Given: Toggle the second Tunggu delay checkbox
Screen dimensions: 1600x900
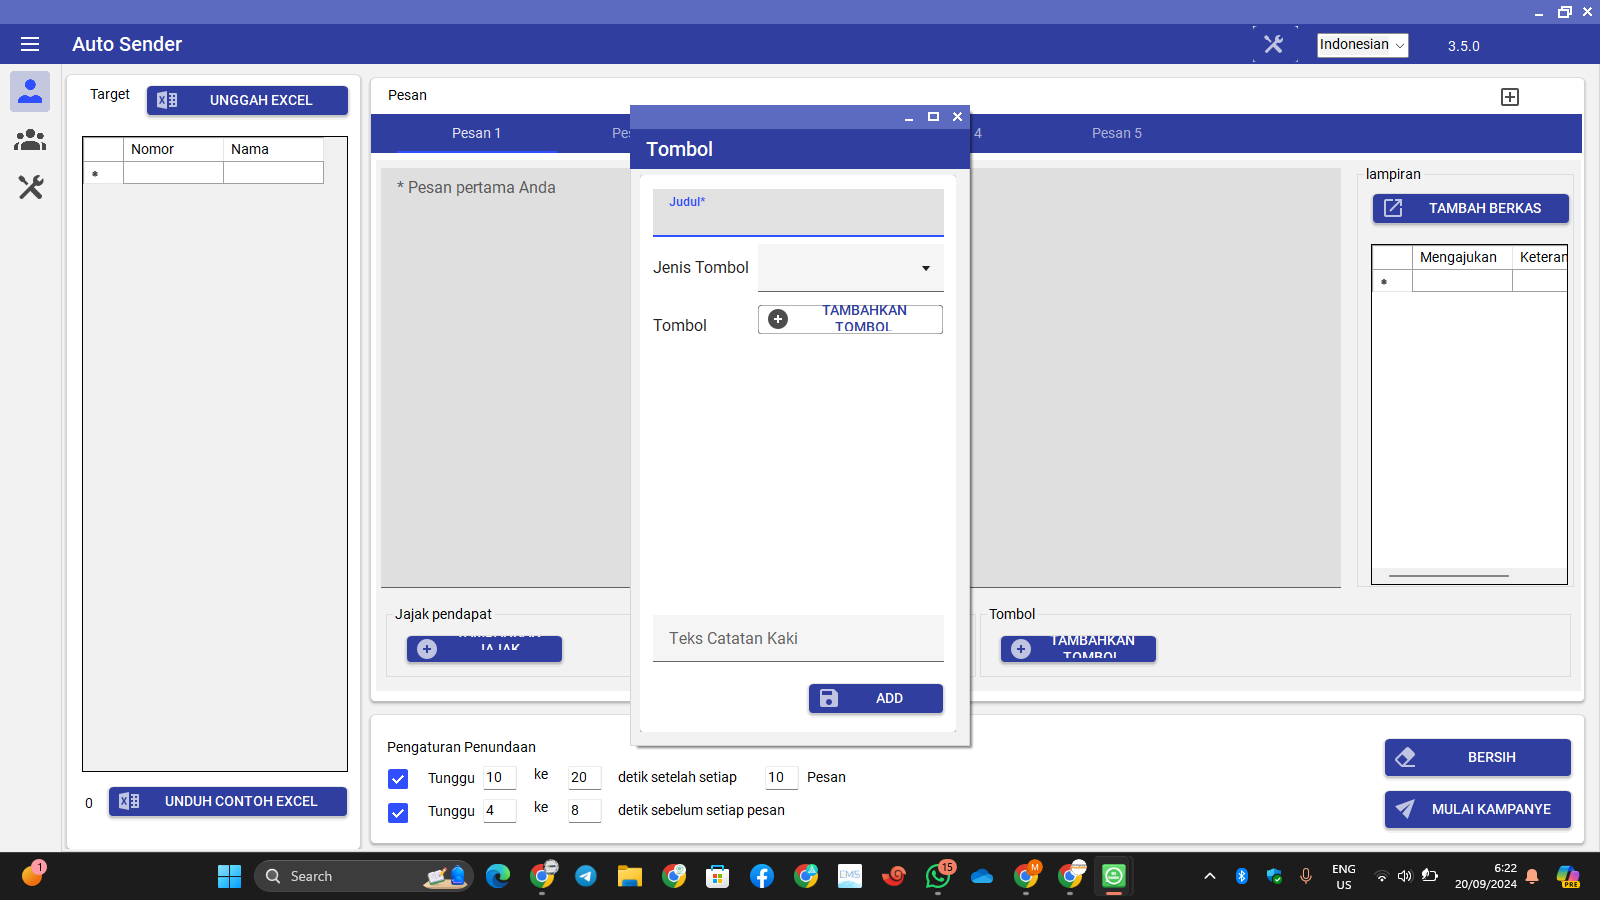Looking at the screenshot, I should pos(398,812).
